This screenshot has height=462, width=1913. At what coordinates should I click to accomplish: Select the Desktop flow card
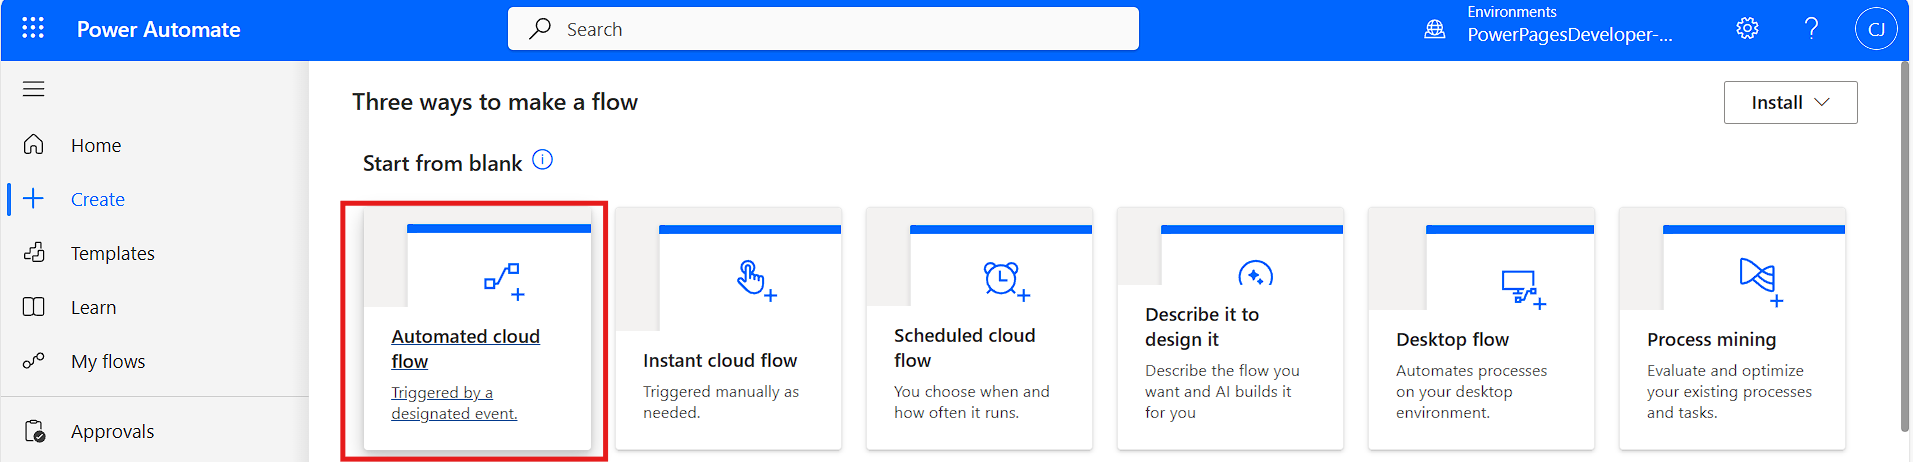tap(1480, 340)
